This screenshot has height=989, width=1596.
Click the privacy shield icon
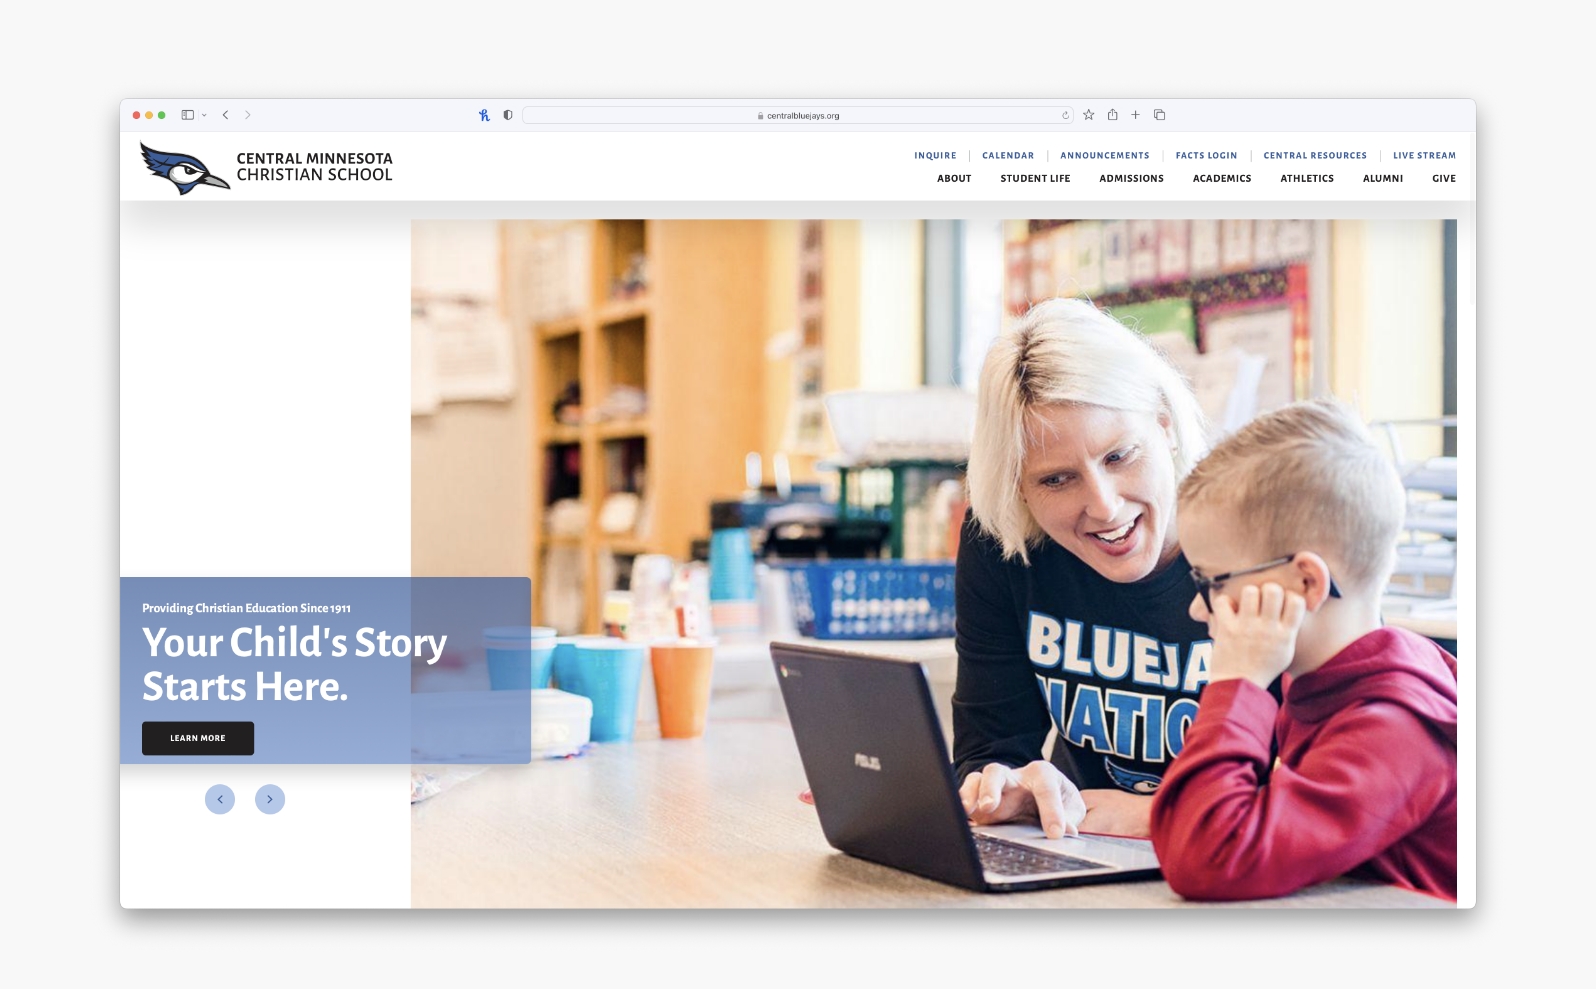point(508,115)
